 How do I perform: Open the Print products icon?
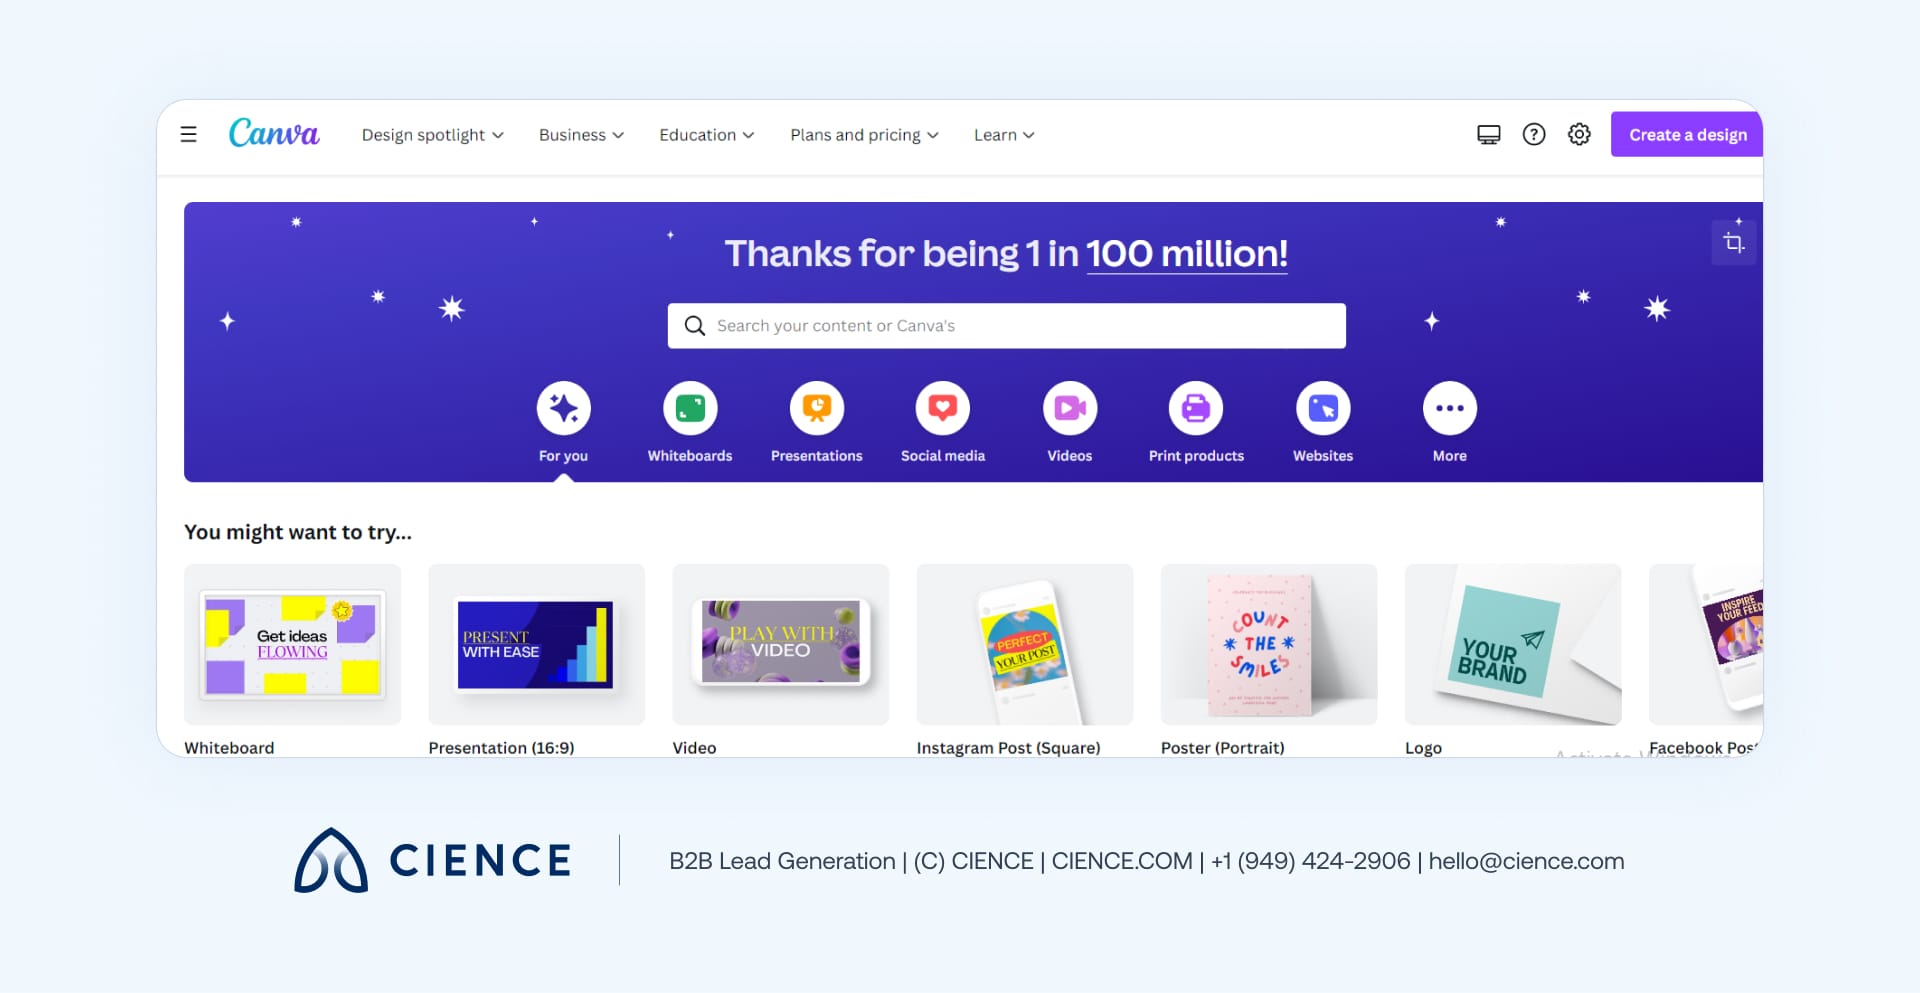(1196, 408)
